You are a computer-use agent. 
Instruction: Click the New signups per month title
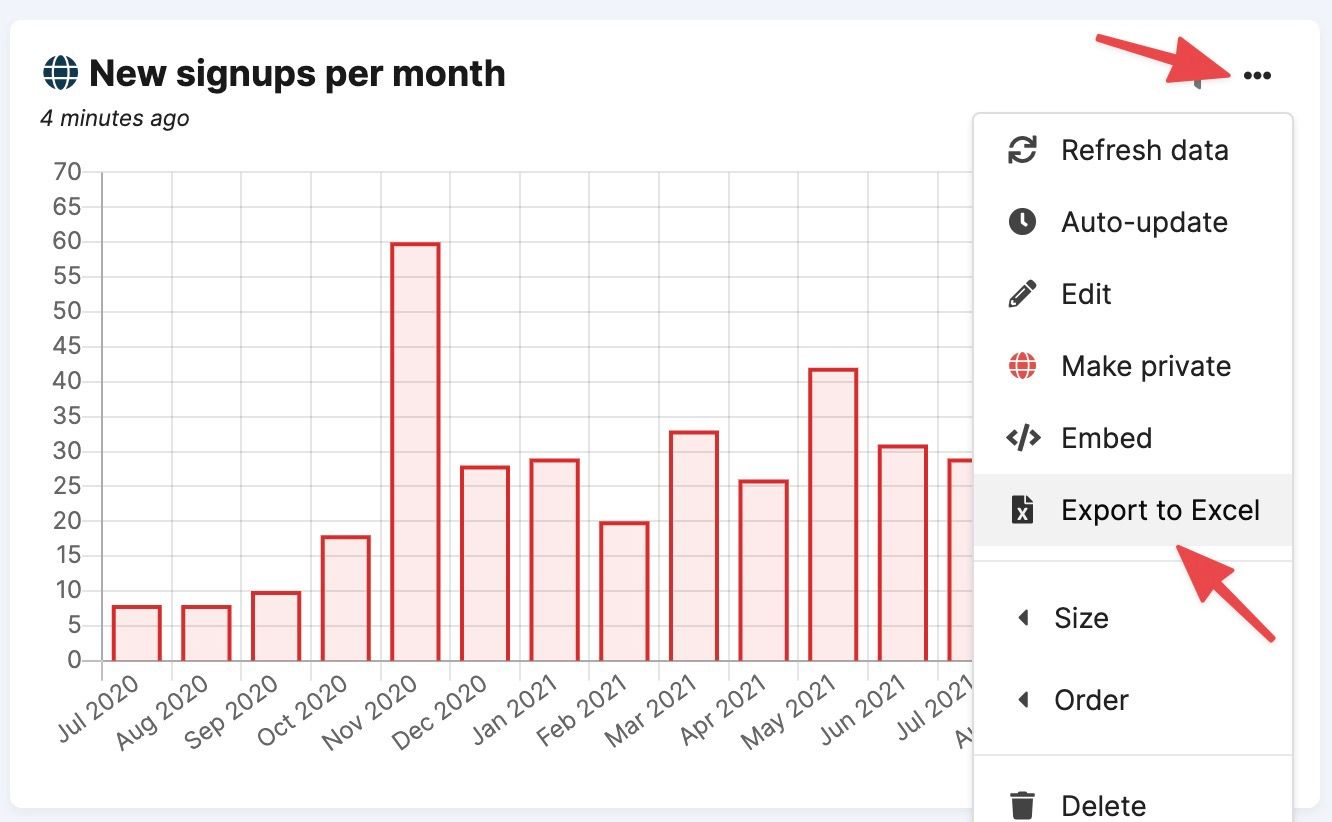coord(297,73)
